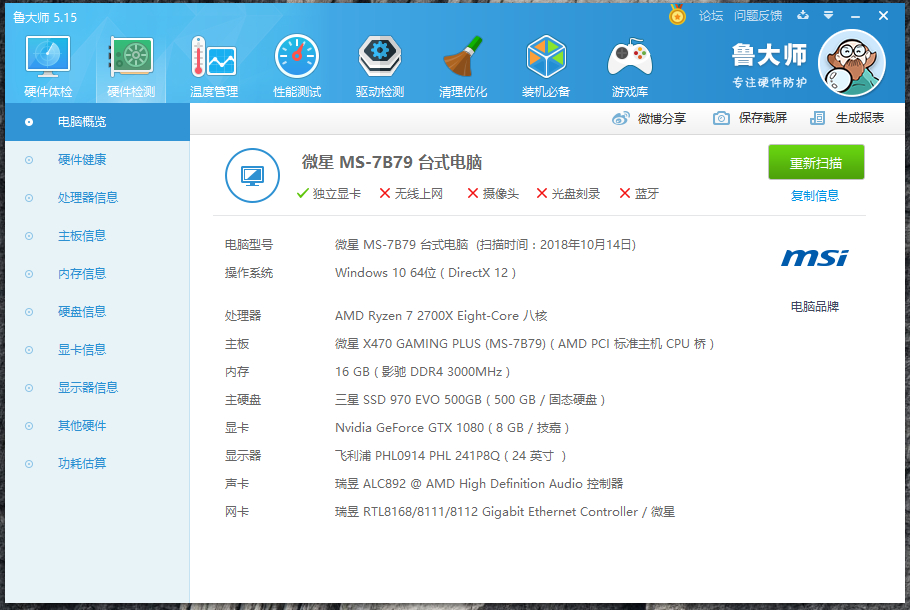Open 问题反馈 feedback link
Screen dimensions: 910x610
(x=758, y=16)
